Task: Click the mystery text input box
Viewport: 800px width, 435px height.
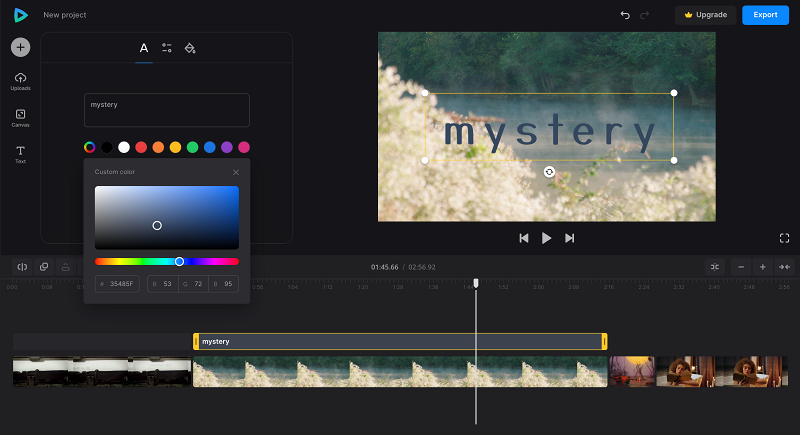Action: click(167, 110)
